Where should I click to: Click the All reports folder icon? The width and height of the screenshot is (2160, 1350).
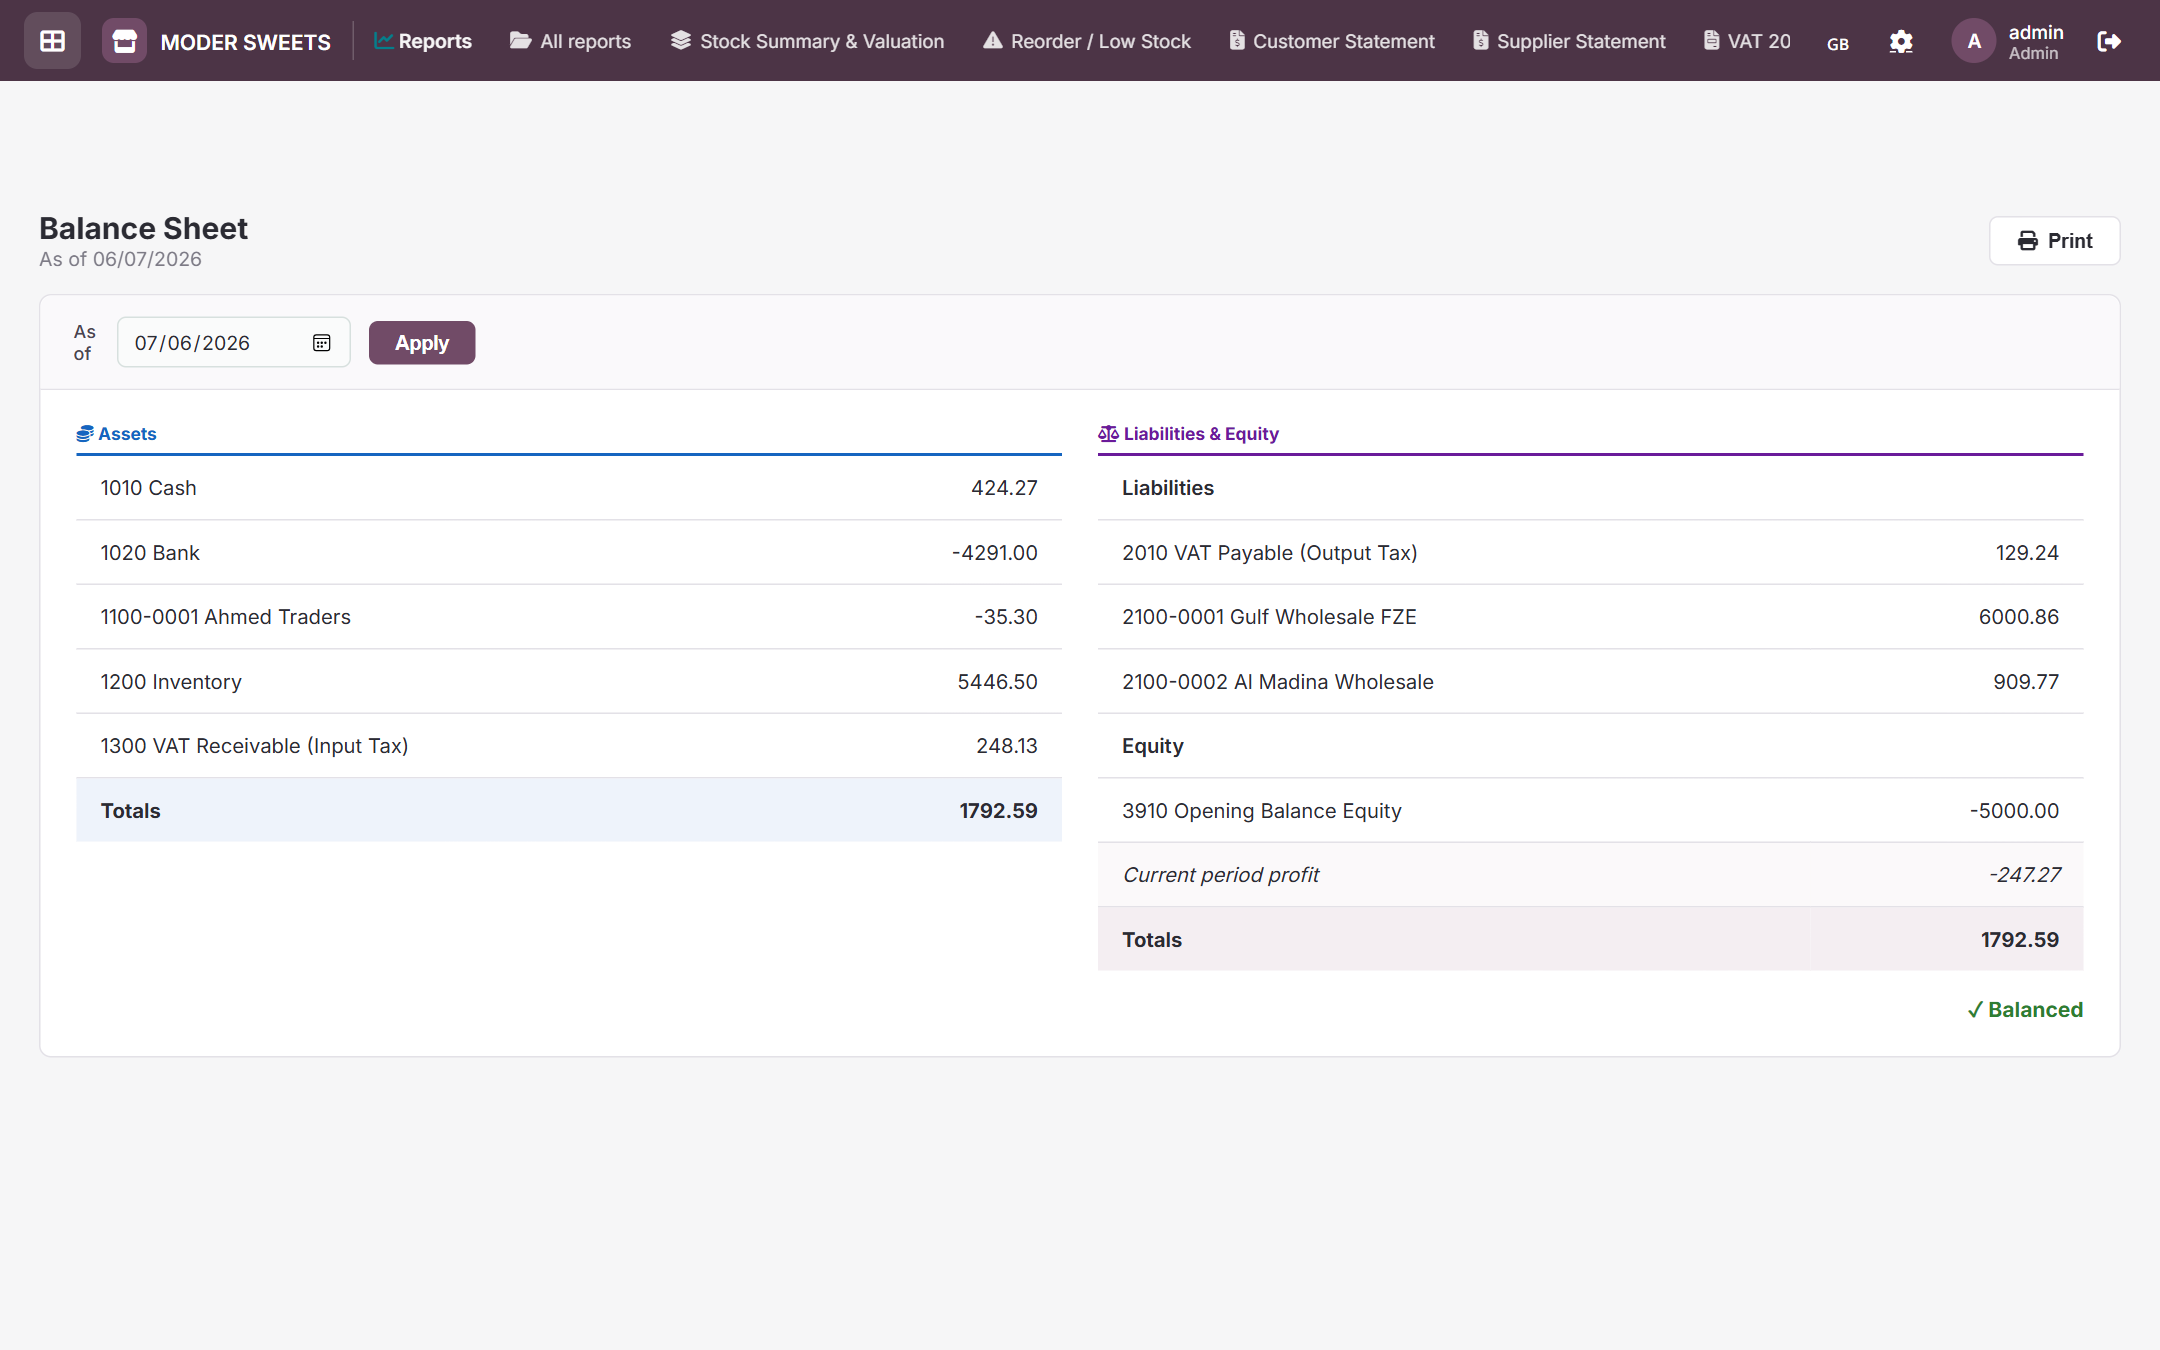520,41
